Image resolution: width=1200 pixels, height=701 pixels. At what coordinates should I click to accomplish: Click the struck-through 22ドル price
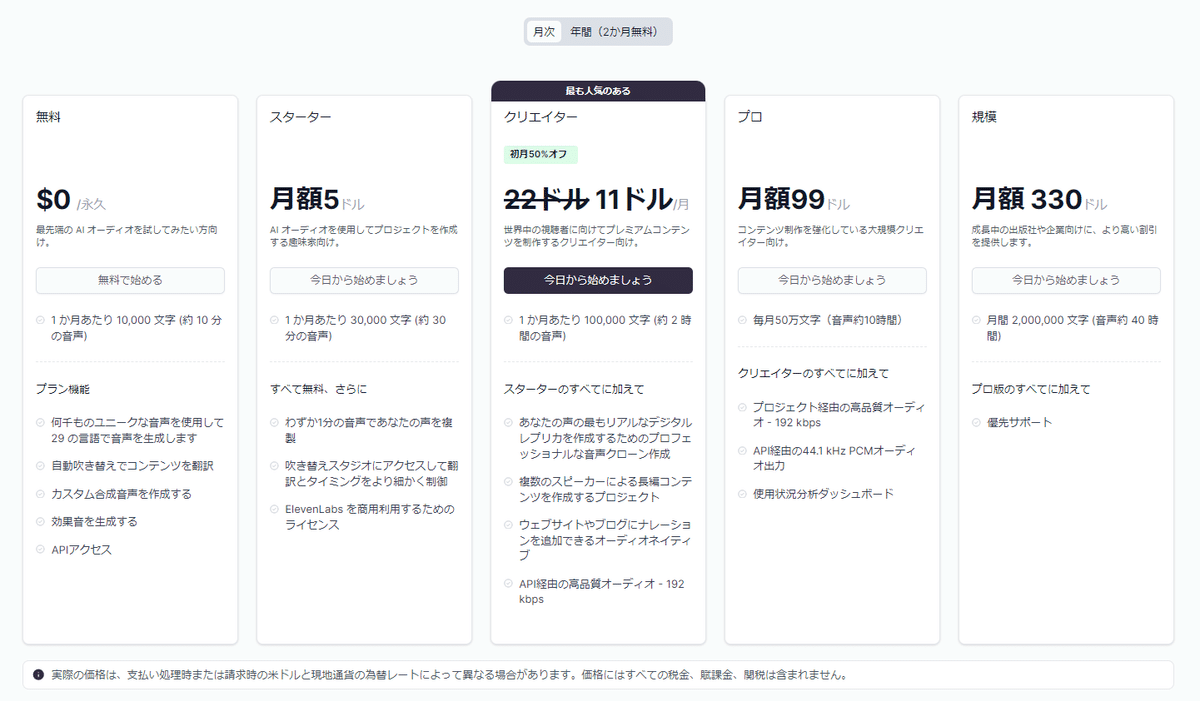point(546,199)
